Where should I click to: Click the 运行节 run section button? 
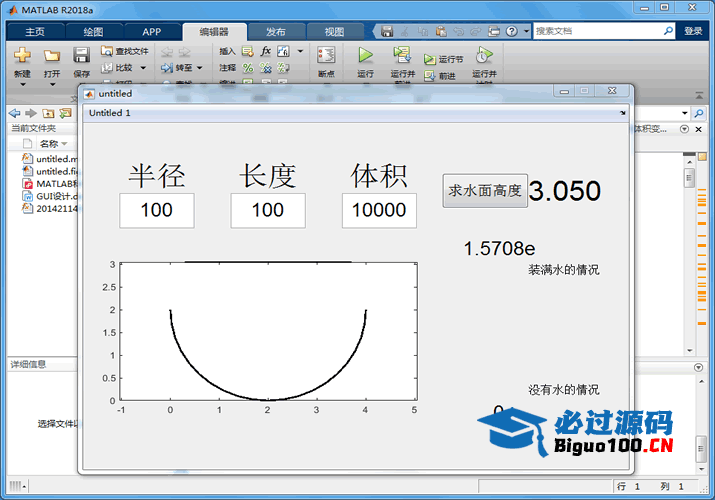pyautogui.click(x=443, y=59)
